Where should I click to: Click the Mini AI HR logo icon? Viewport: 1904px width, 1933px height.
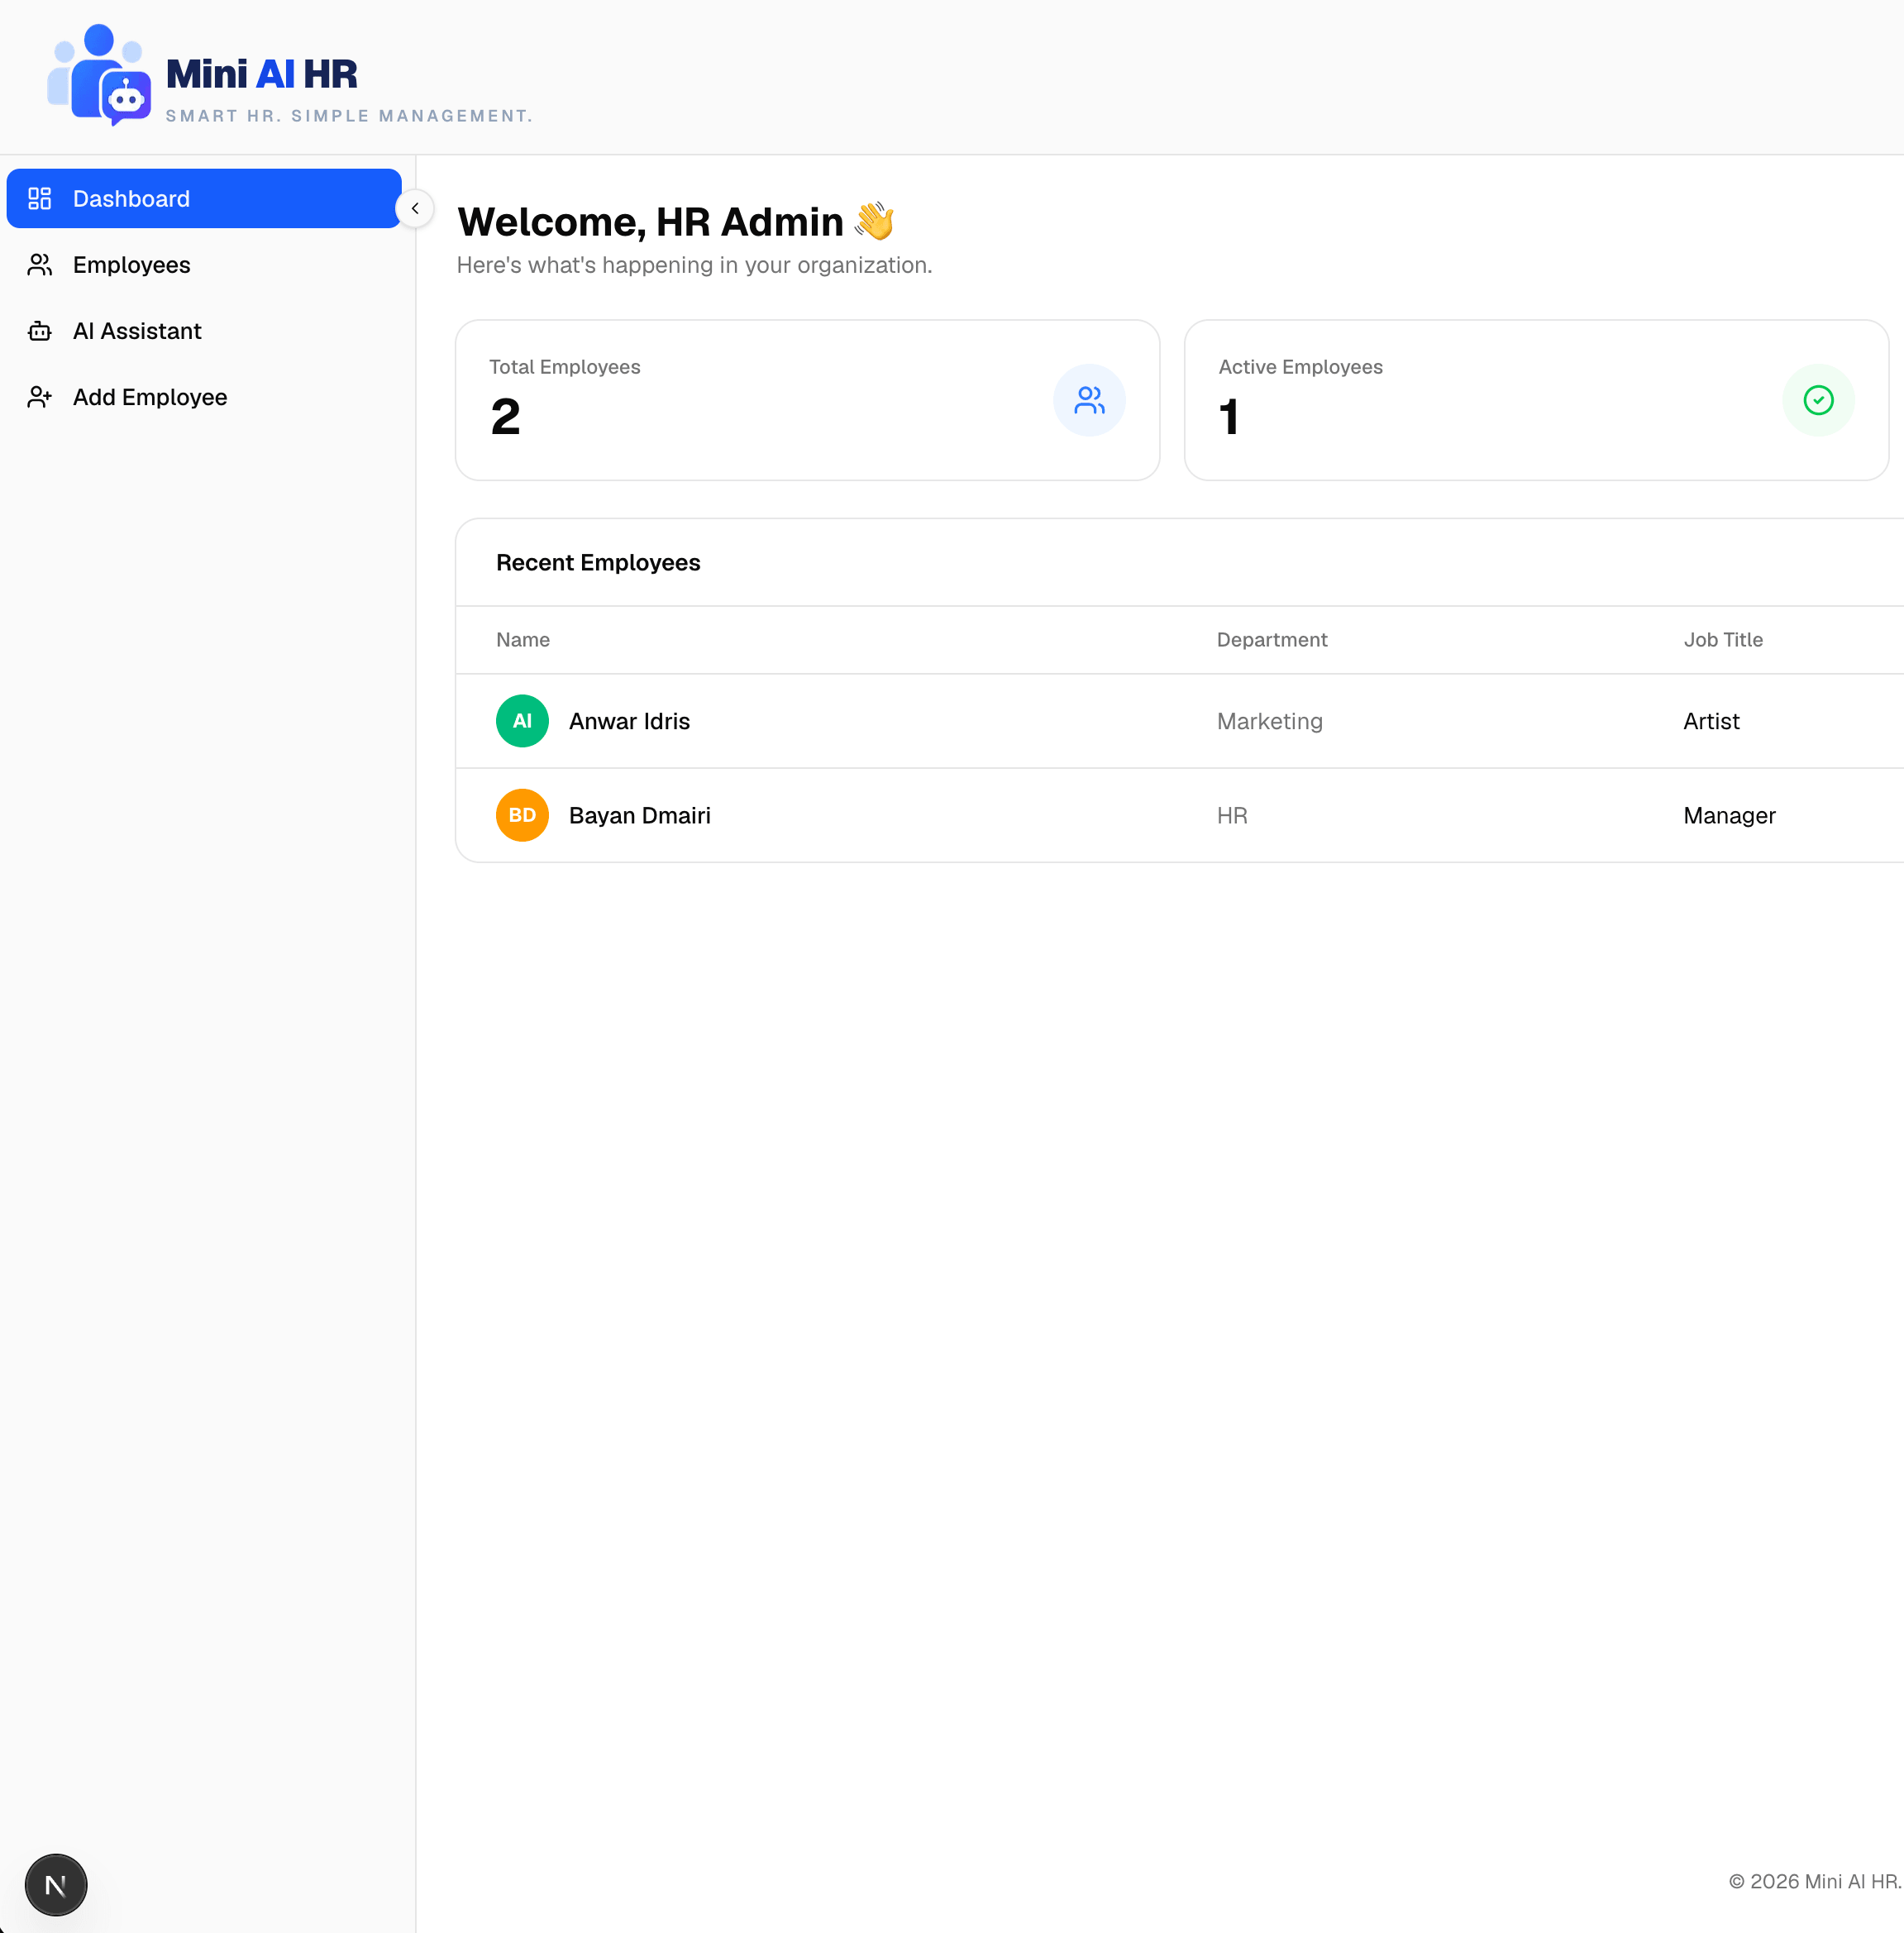click(99, 75)
